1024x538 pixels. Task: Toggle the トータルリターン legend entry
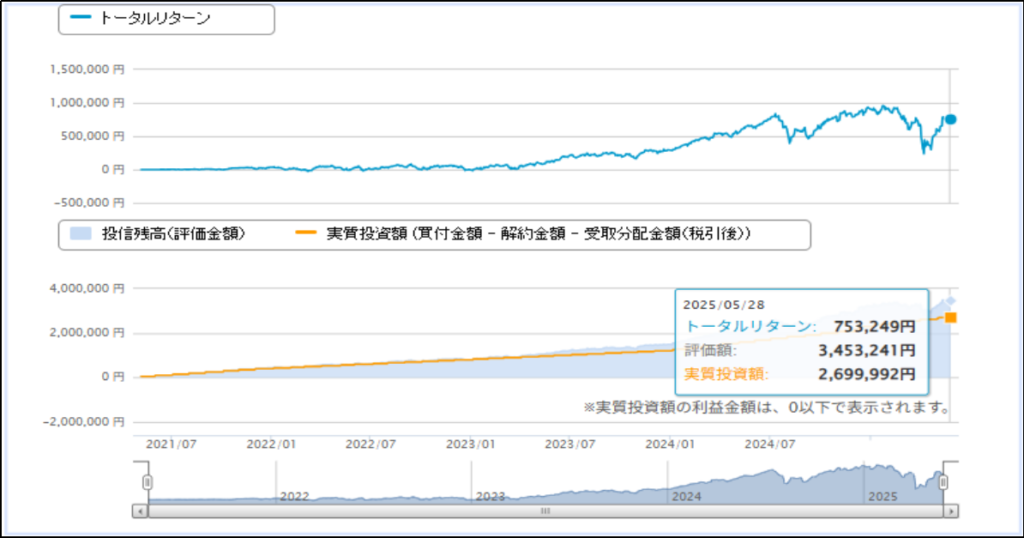140,18
